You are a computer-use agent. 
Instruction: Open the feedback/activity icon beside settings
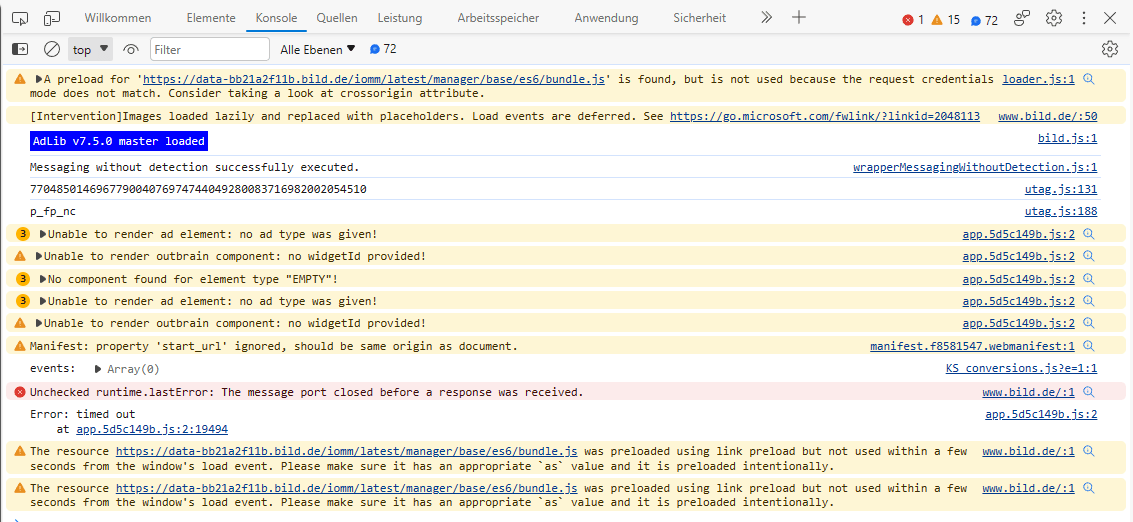[1022, 18]
